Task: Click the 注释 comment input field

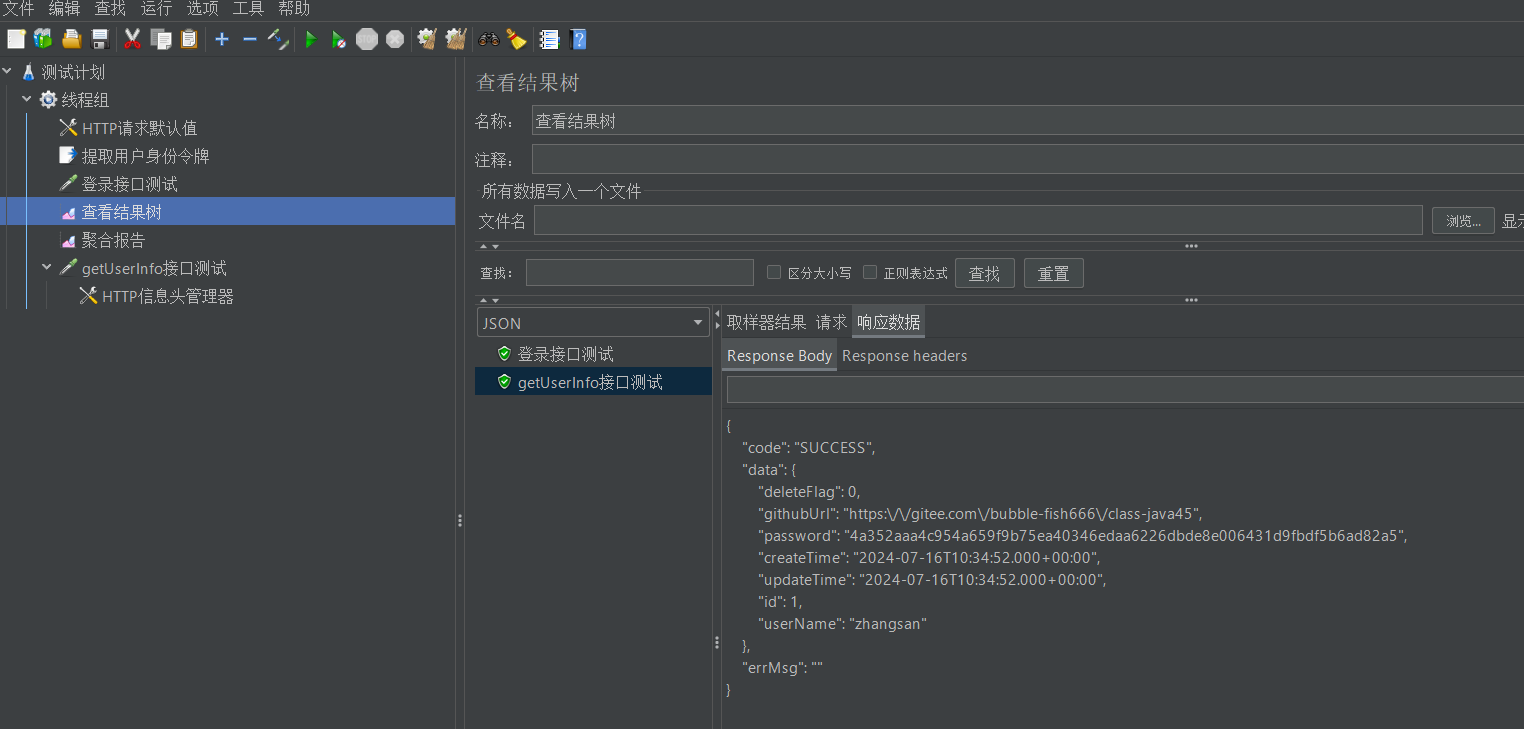Action: [1027, 159]
